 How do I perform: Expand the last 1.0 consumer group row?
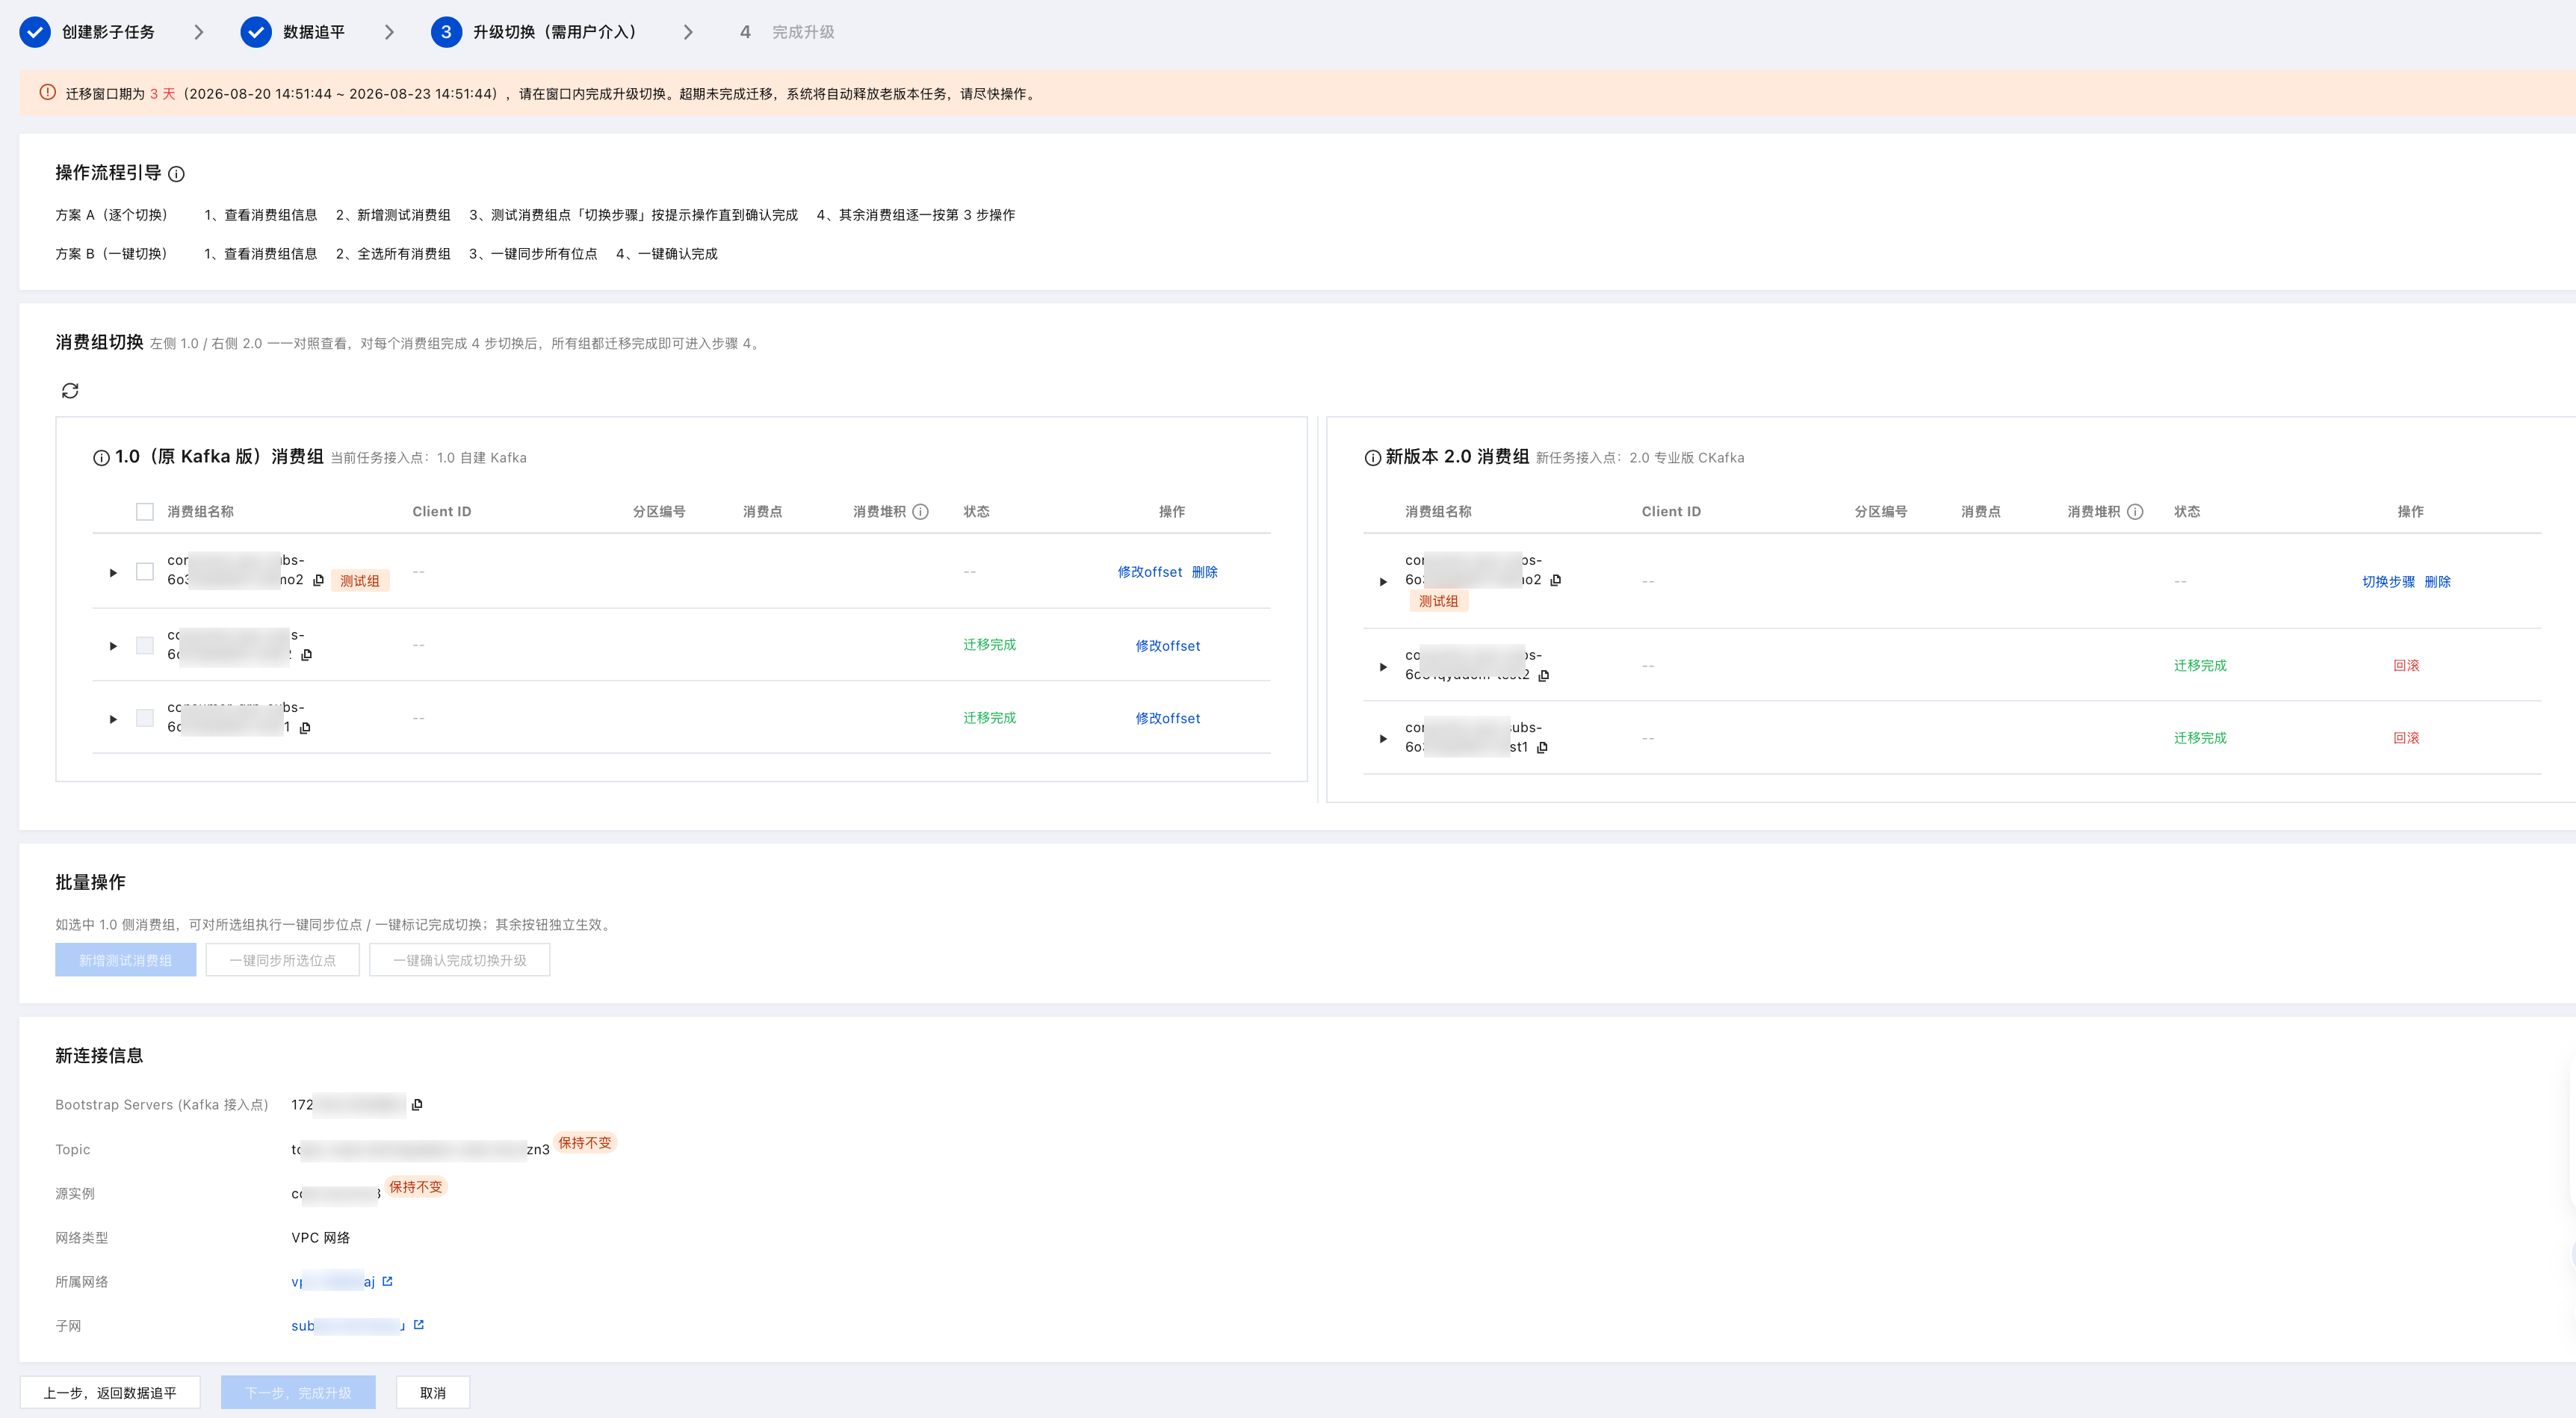pos(113,719)
